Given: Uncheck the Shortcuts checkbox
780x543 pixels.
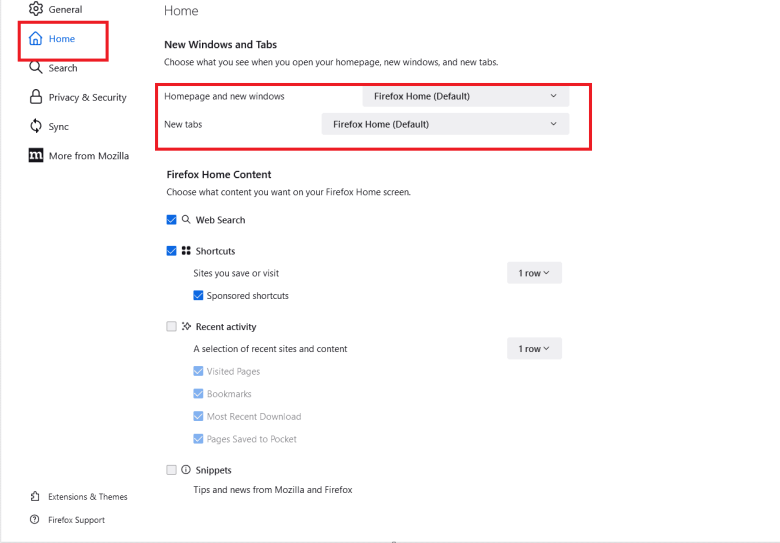Looking at the screenshot, I should coord(171,251).
